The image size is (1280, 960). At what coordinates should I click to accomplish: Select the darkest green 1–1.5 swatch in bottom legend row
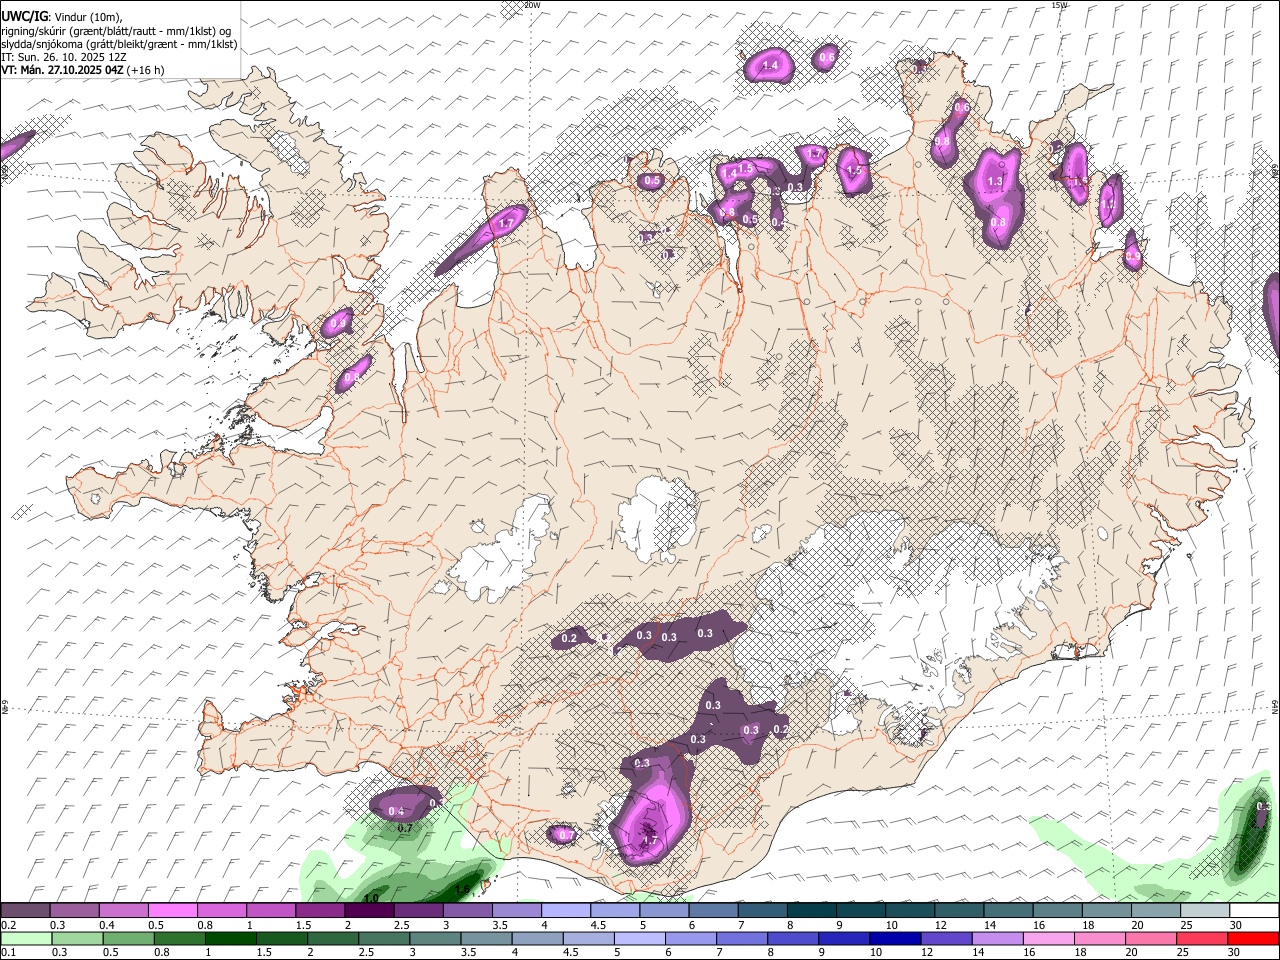231,938
